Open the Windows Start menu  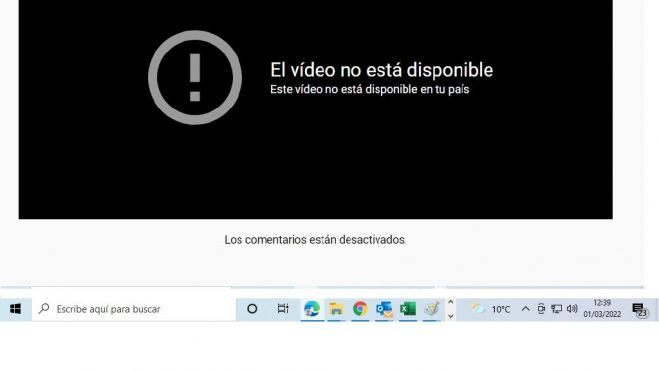coord(16,309)
